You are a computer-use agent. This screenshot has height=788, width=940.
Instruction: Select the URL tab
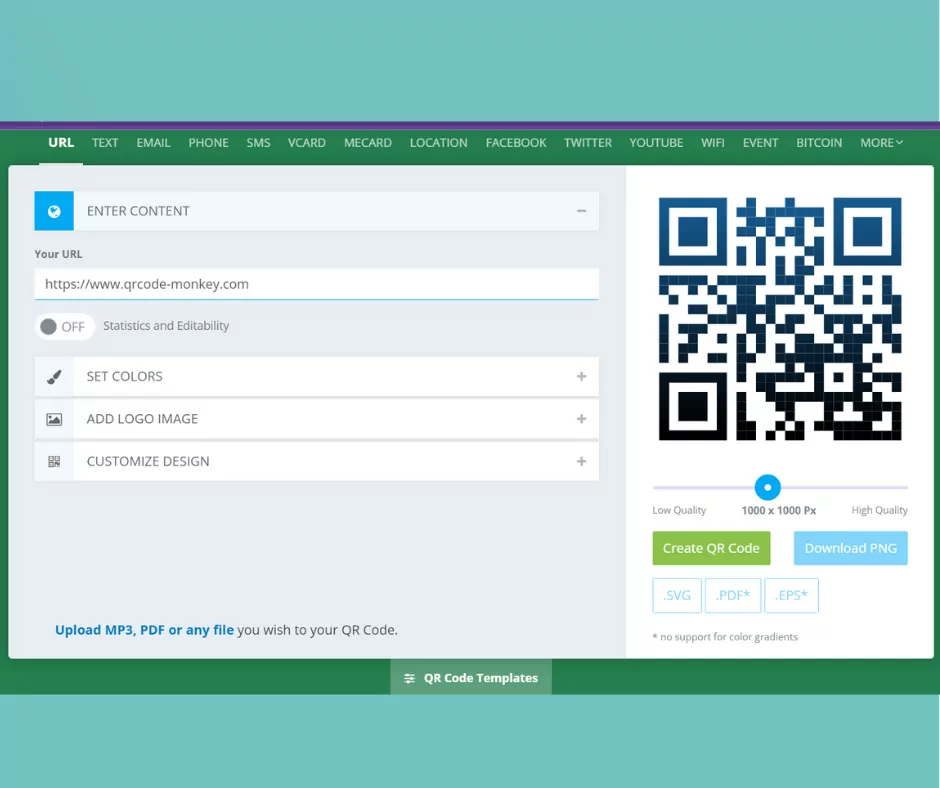click(61, 143)
